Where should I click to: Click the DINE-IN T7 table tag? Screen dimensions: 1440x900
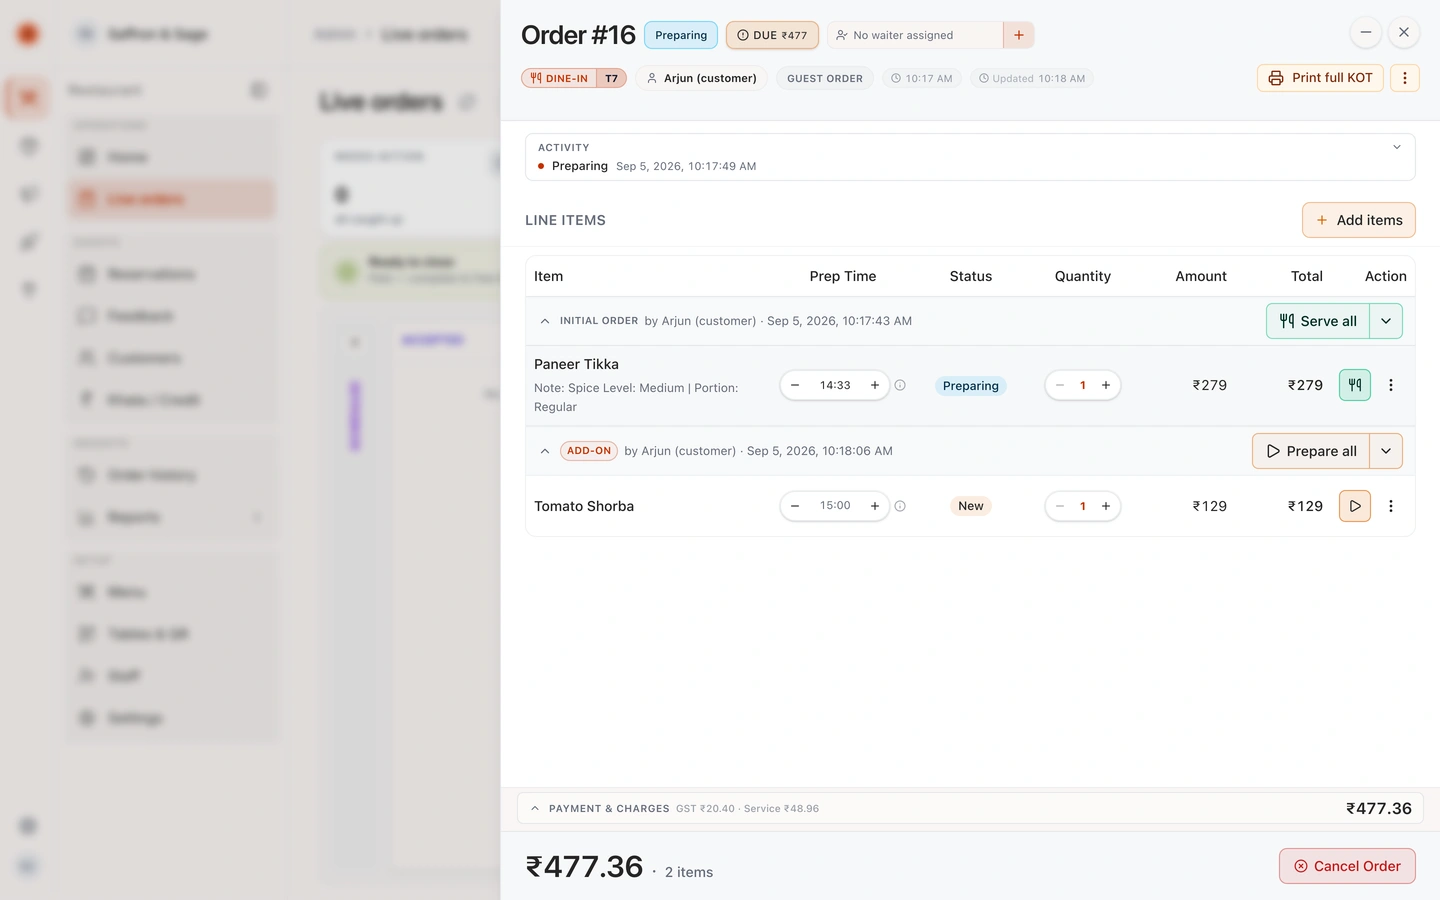(x=574, y=78)
